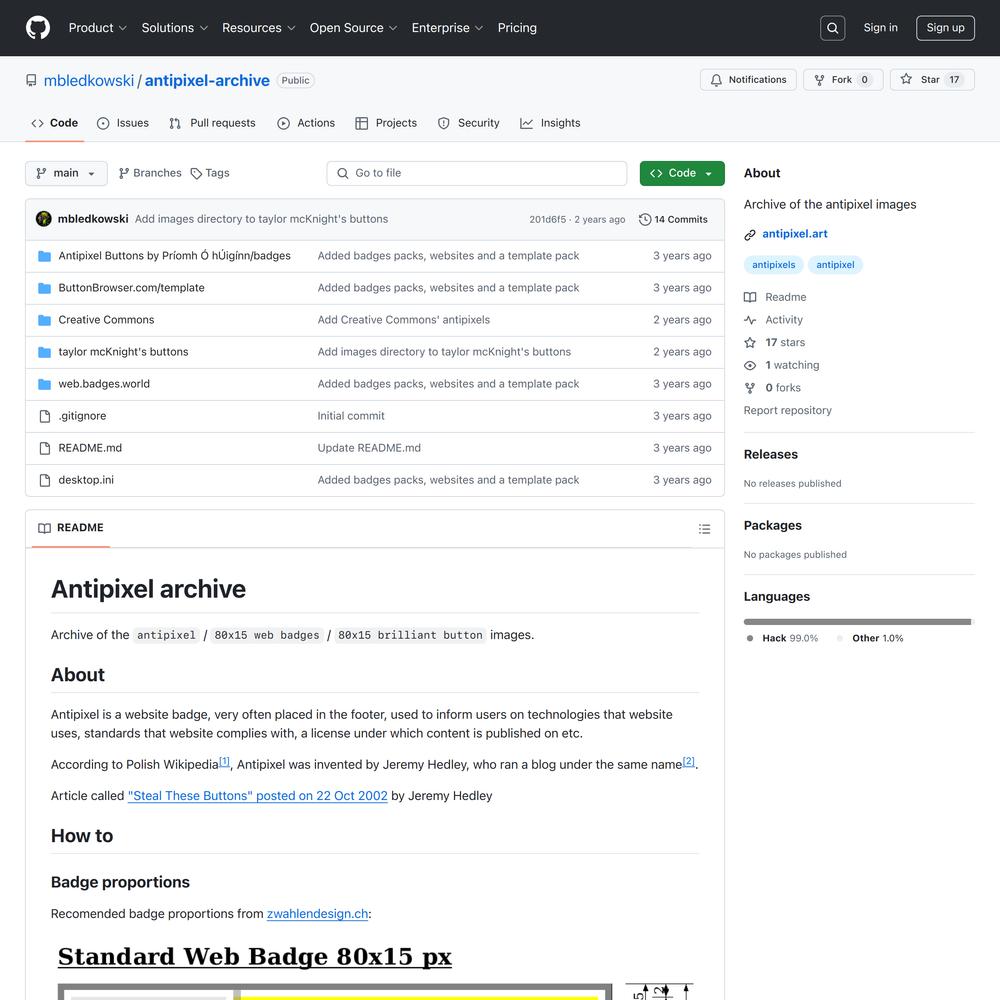1000x1000 pixels.
Task: Click the ButtonBrowser.com folder icon
Action: click(45, 288)
